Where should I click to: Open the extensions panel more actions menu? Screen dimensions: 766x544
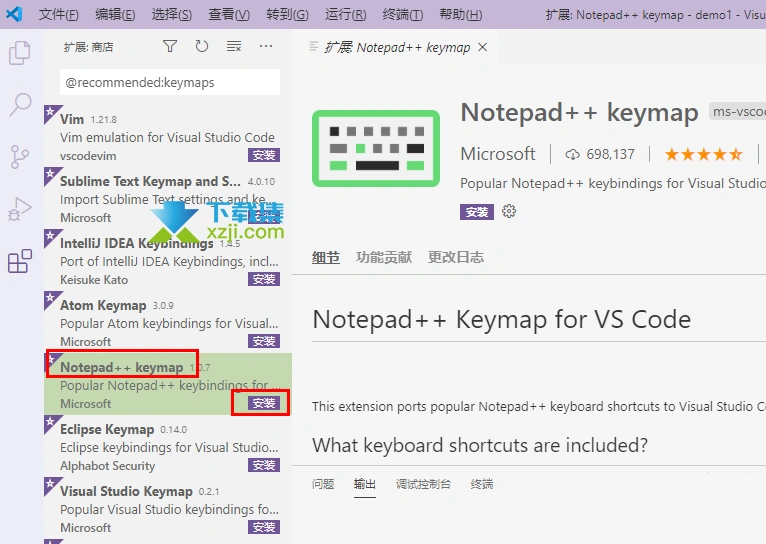point(266,46)
